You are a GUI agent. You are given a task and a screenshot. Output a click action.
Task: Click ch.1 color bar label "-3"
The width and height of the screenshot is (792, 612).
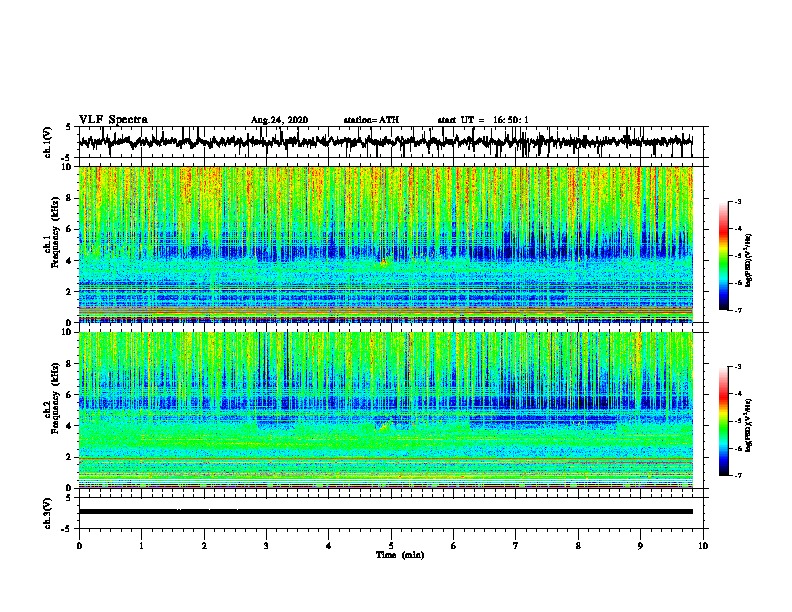pos(738,202)
